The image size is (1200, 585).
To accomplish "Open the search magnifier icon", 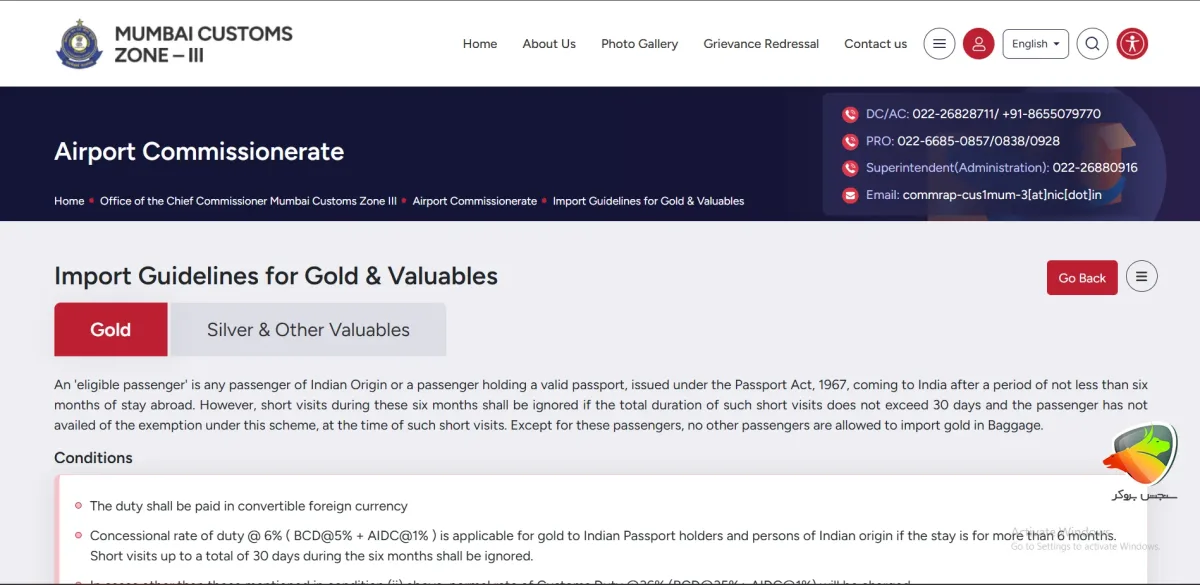I will [1092, 44].
